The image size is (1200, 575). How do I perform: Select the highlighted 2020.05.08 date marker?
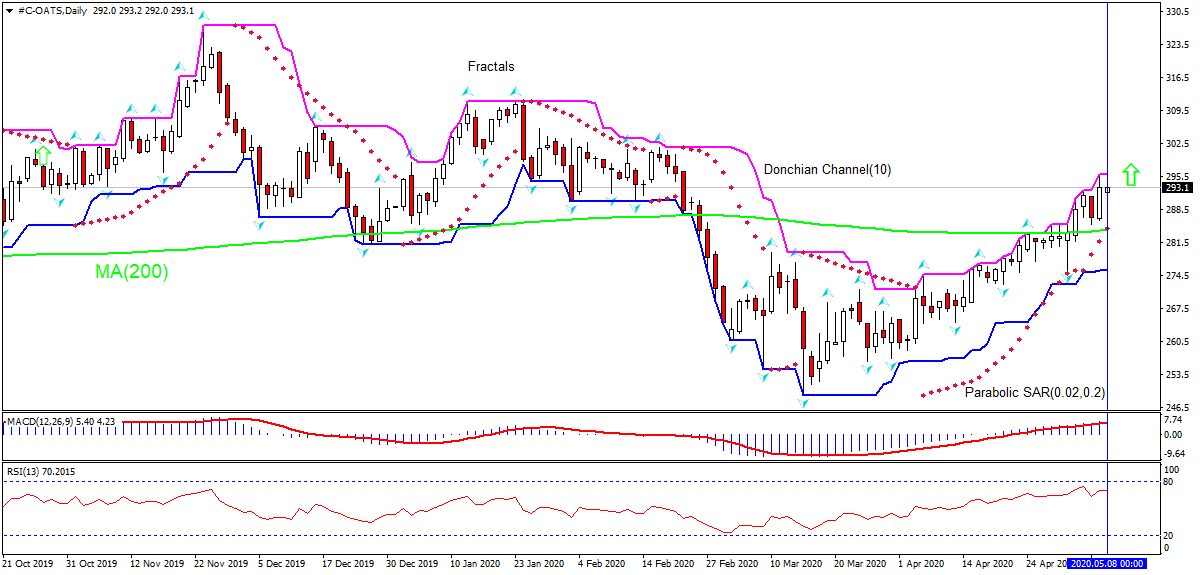[1106, 564]
